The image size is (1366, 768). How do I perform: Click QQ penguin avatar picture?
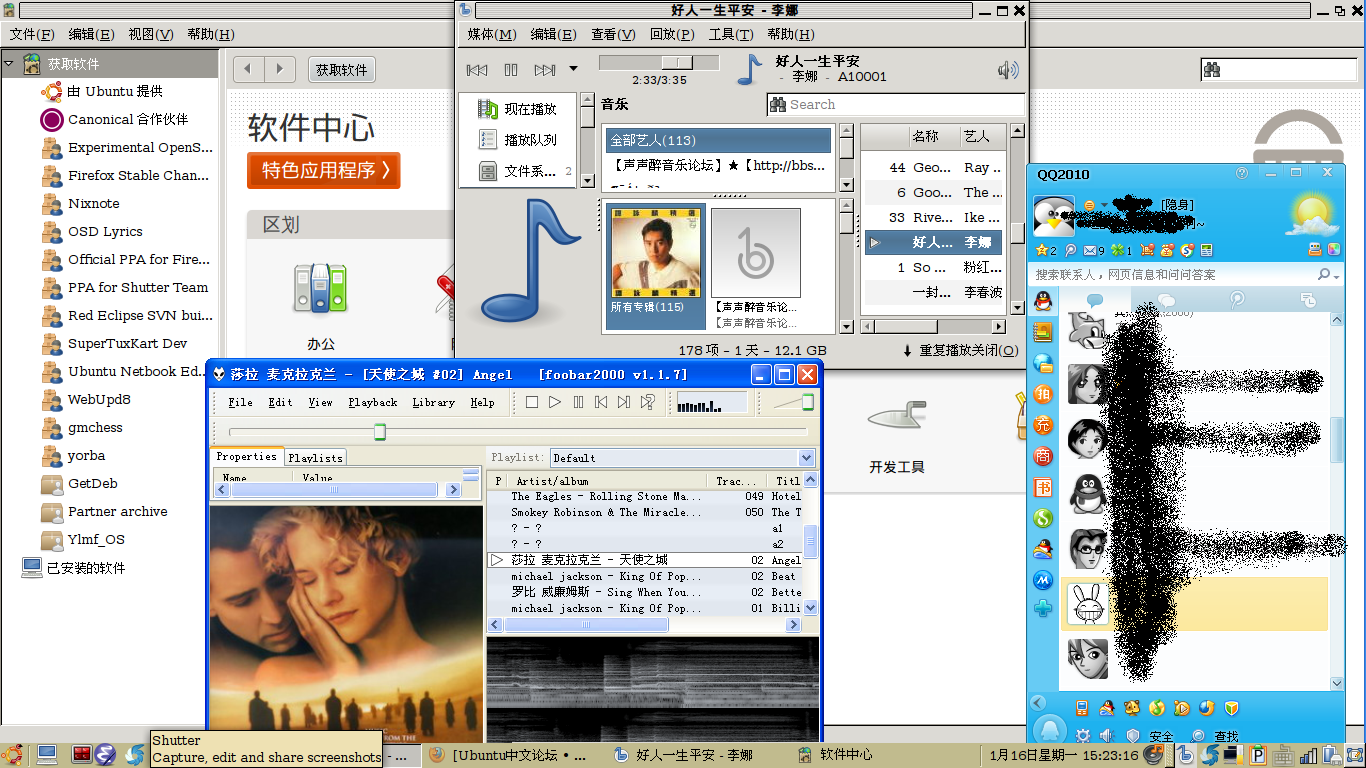[1053, 215]
